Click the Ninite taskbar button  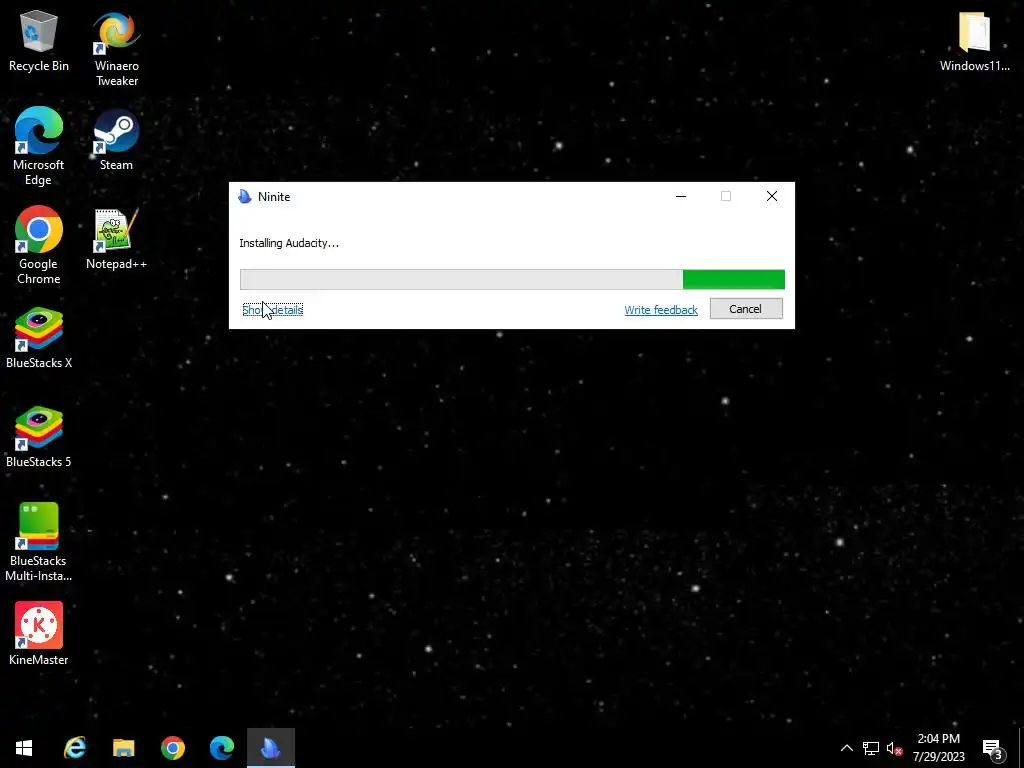tap(270, 748)
